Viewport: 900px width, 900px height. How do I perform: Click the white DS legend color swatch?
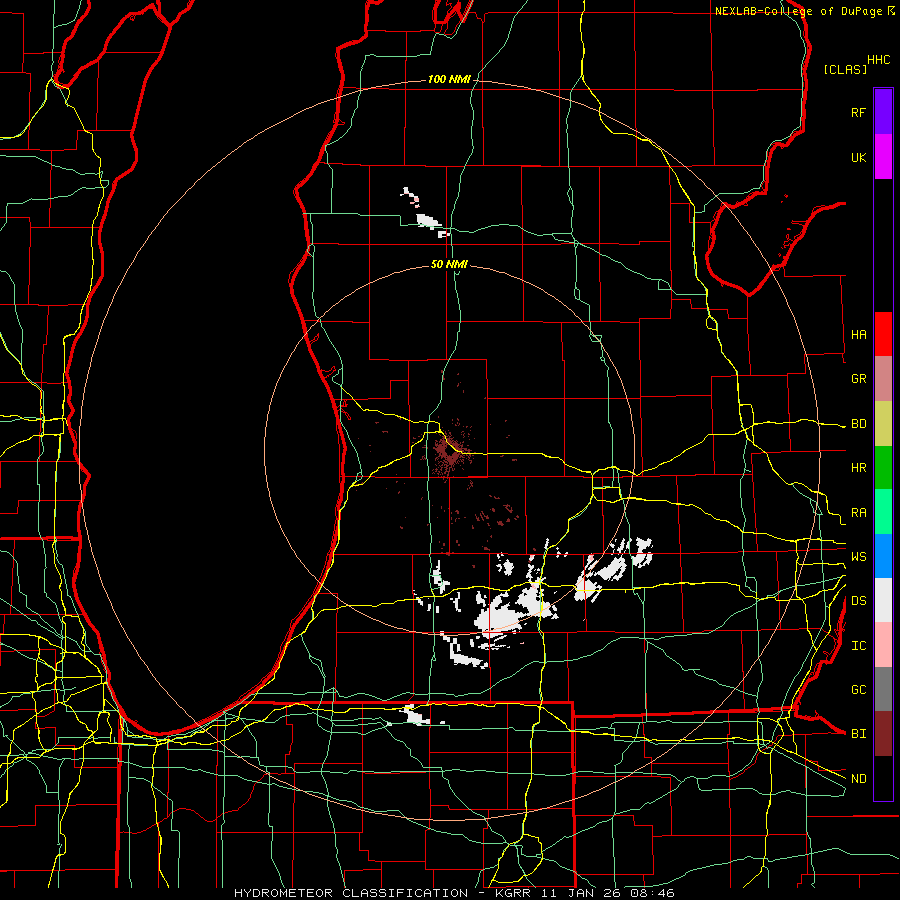pyautogui.click(x=883, y=600)
